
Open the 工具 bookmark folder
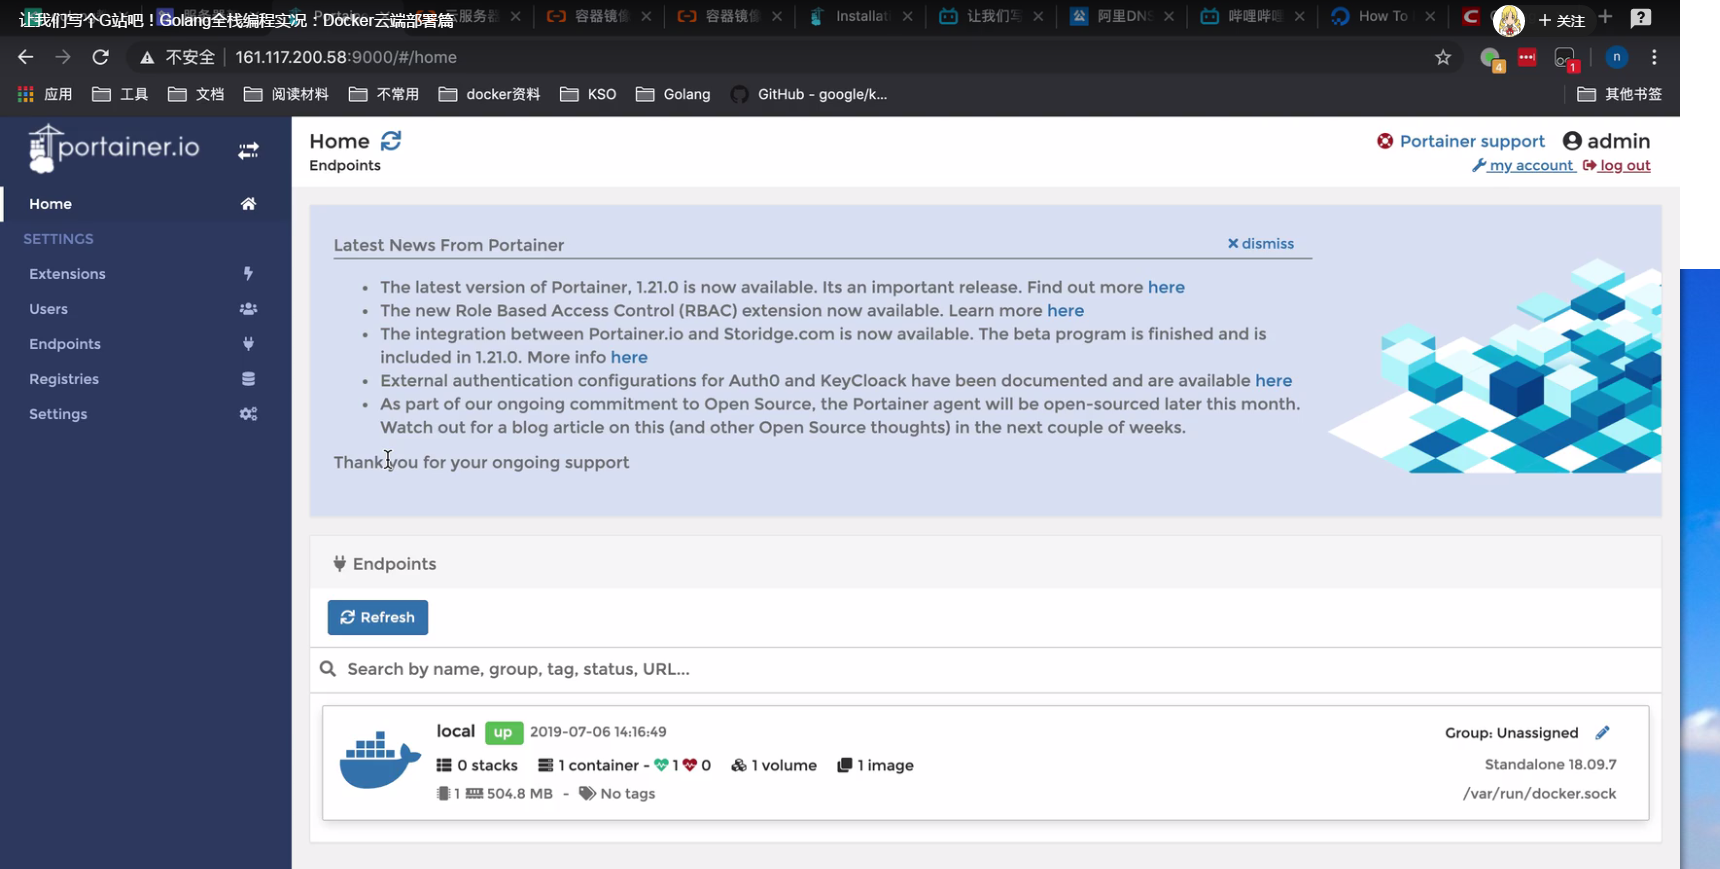[x=120, y=94]
